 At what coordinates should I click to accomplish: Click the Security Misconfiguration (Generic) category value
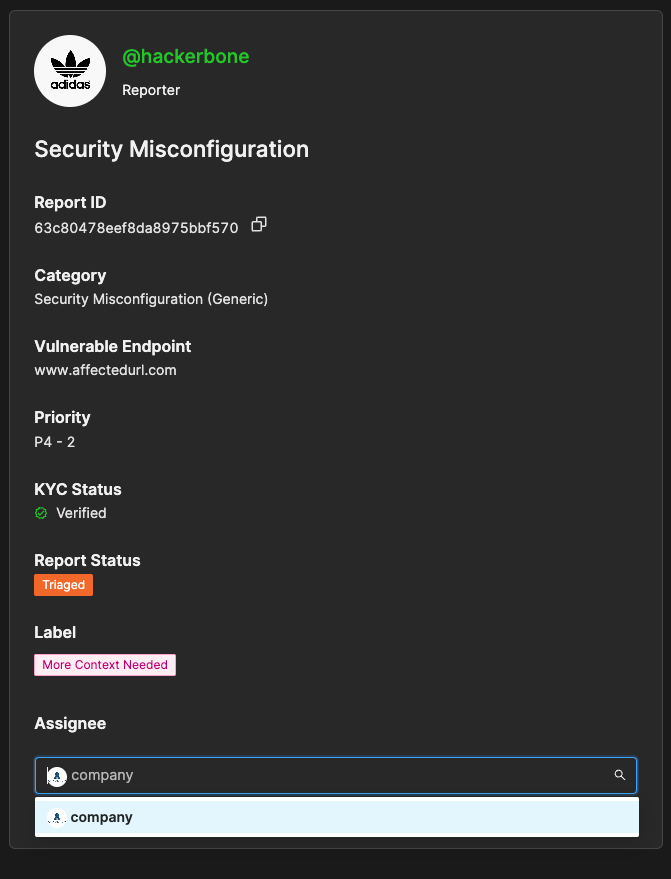click(x=151, y=298)
